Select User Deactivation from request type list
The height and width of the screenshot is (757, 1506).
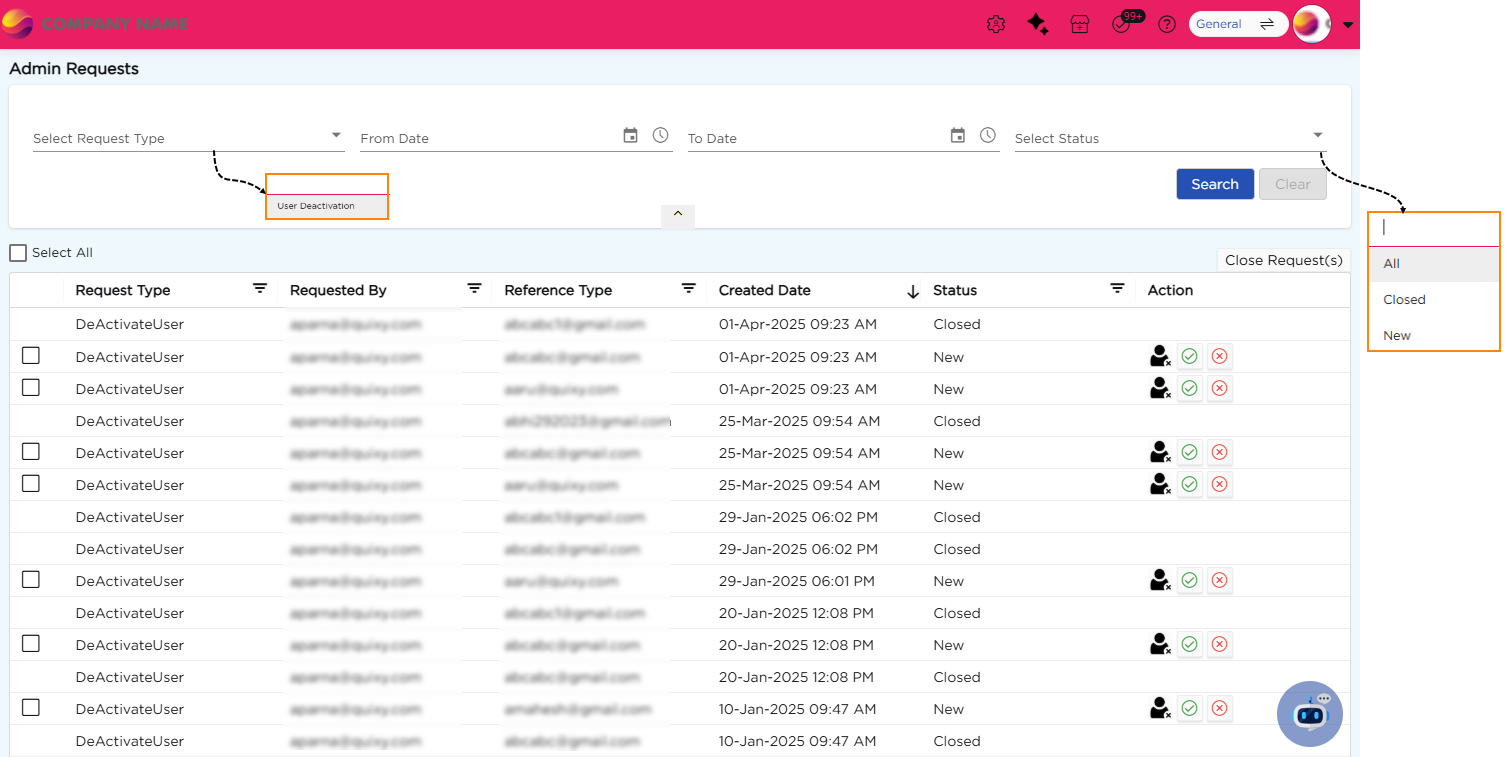click(x=316, y=206)
